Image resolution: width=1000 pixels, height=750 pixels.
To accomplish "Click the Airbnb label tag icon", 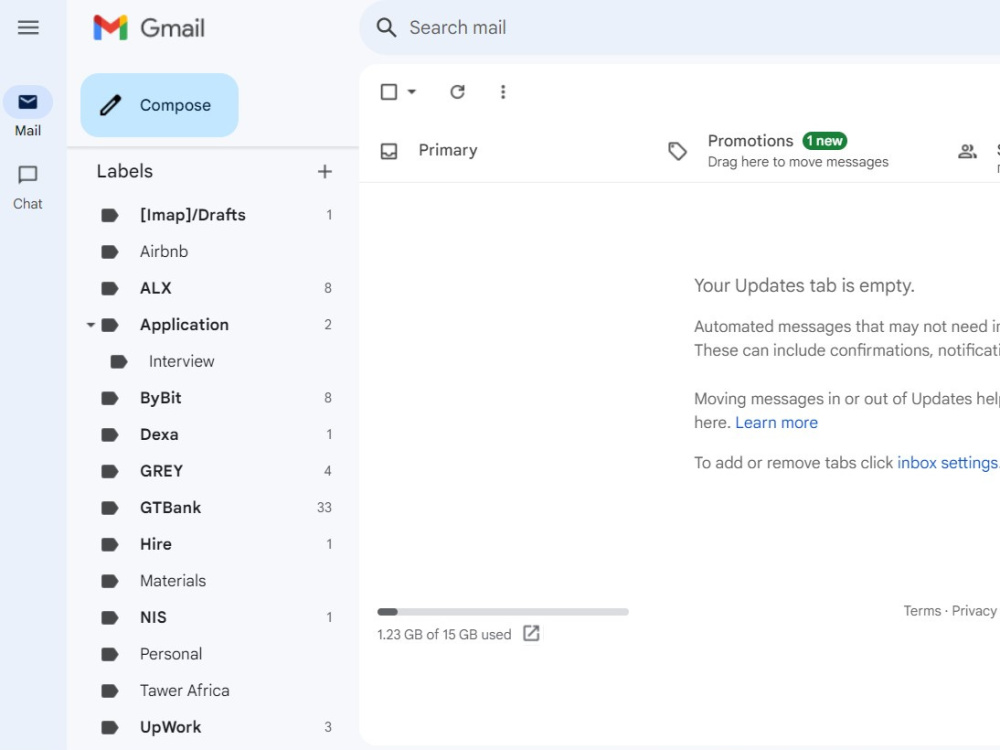I will click(110, 252).
